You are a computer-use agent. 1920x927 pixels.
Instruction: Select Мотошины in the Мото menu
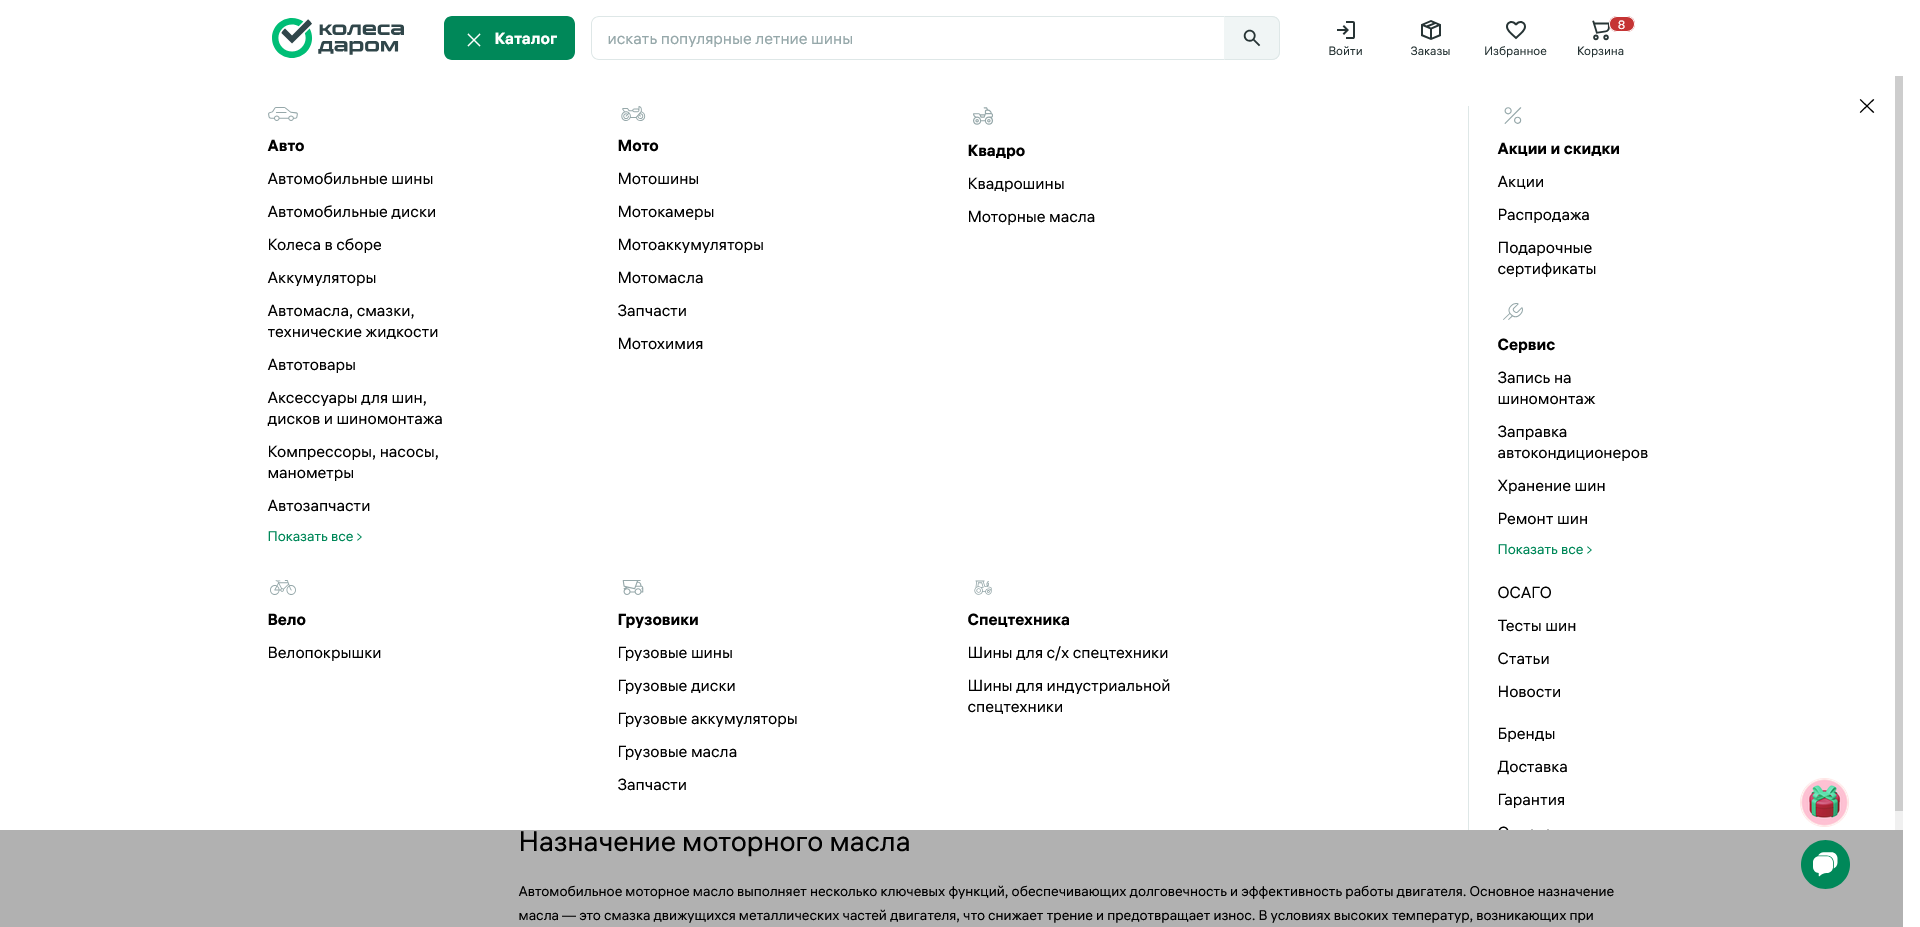tap(658, 179)
